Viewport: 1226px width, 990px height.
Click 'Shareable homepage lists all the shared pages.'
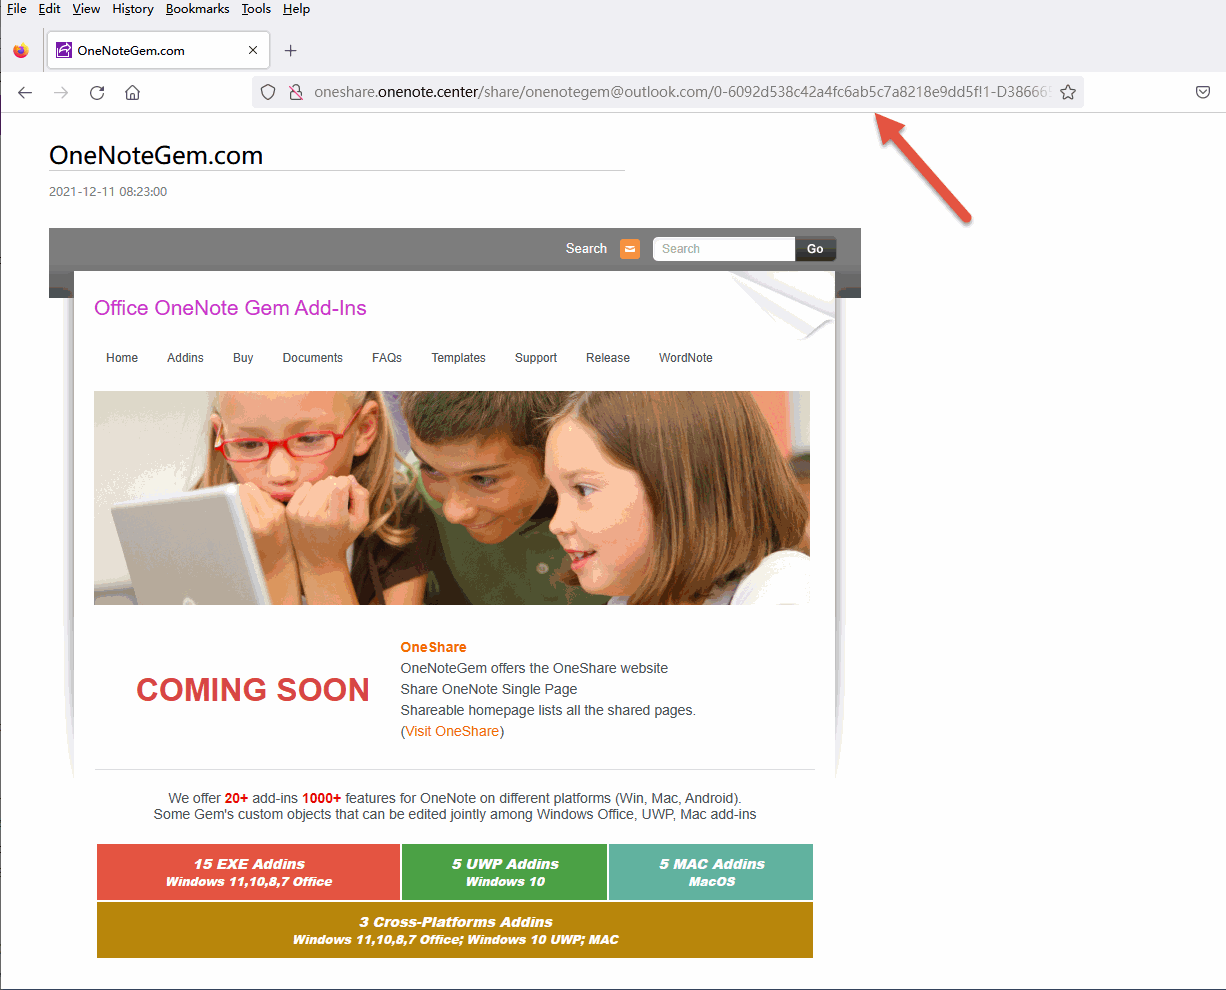548,710
